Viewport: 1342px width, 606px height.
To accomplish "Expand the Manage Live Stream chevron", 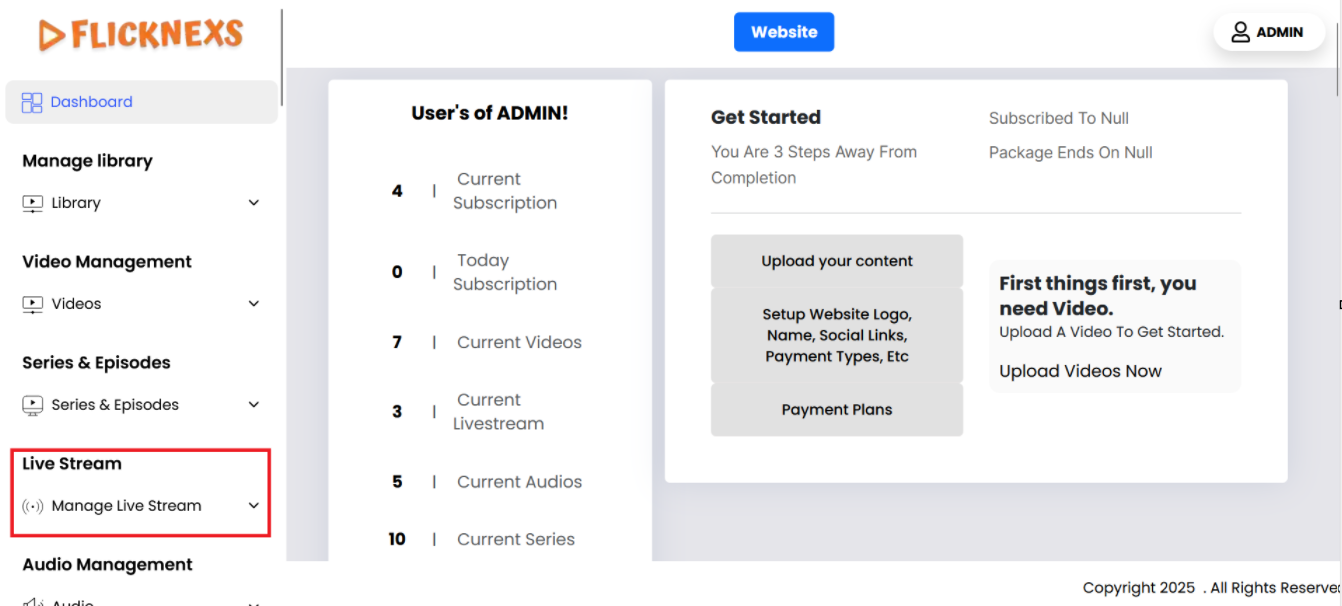I will [254, 506].
